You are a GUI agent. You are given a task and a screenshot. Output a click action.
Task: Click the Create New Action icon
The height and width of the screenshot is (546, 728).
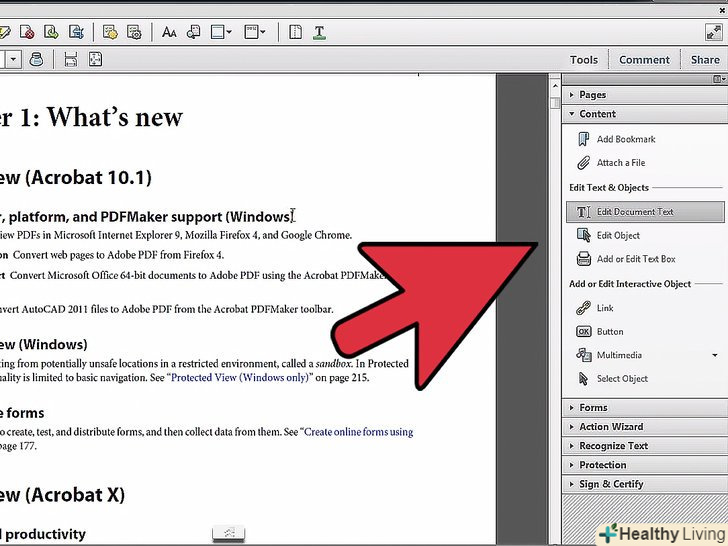coord(110,32)
